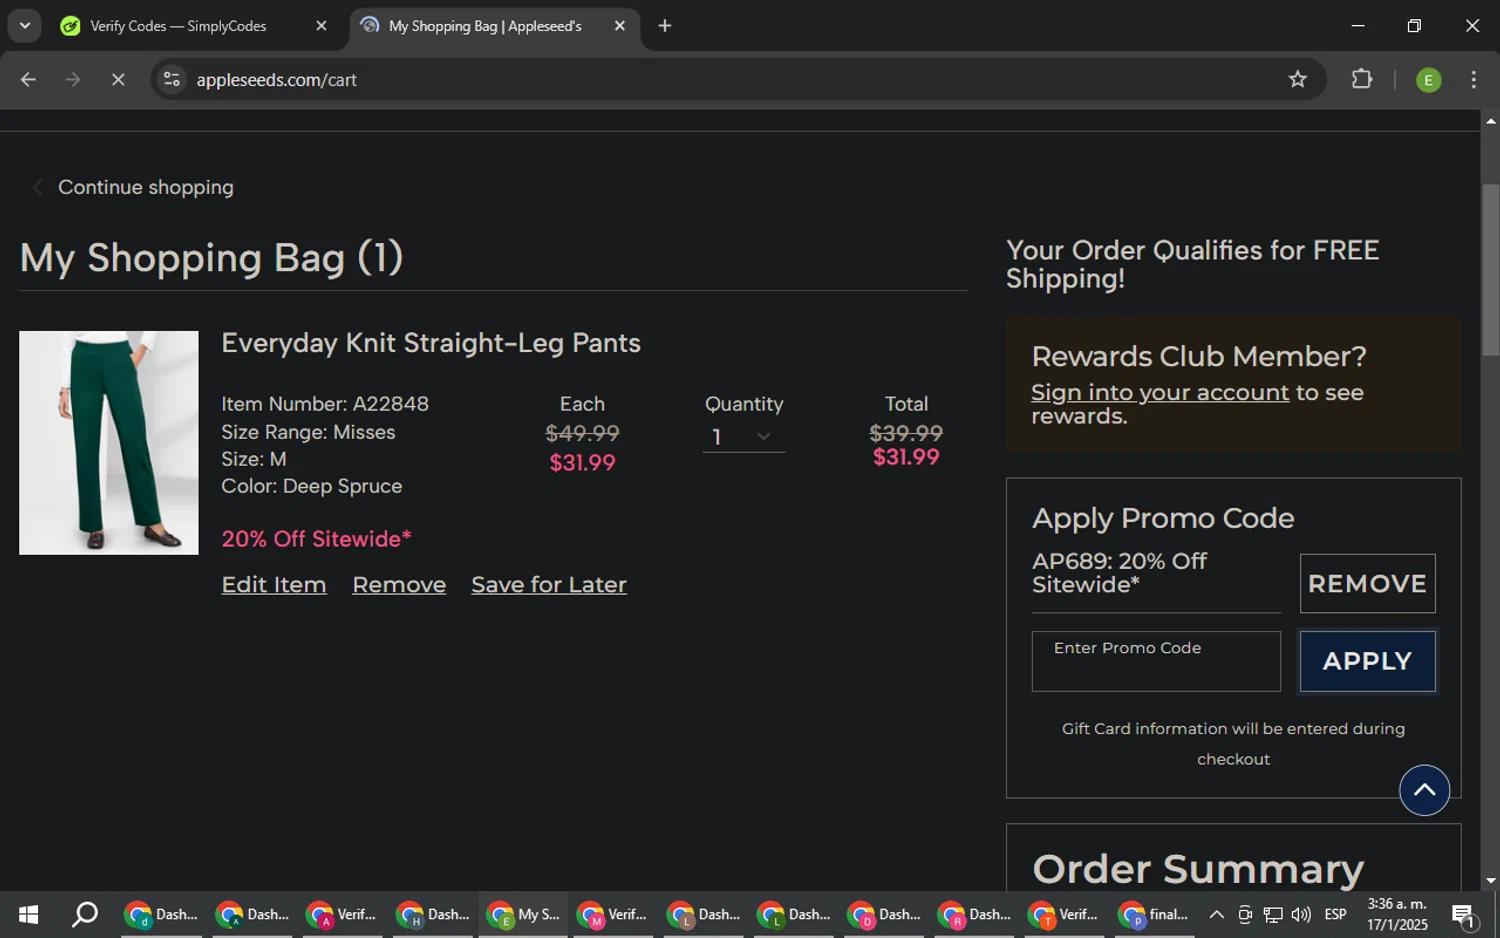
Task: Click Edit Item link
Action: [274, 584]
